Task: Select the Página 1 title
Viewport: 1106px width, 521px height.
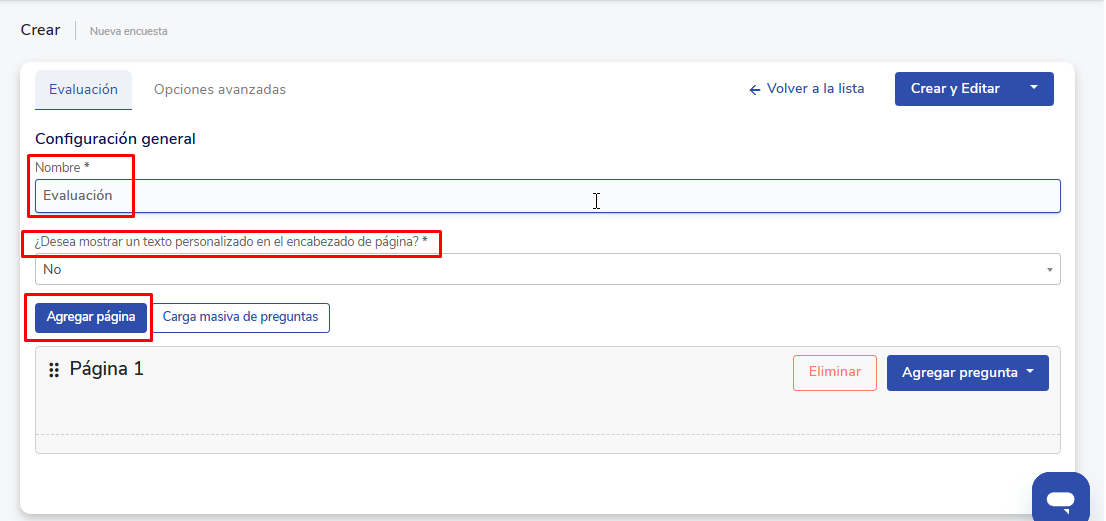Action: pyautogui.click(x=106, y=369)
